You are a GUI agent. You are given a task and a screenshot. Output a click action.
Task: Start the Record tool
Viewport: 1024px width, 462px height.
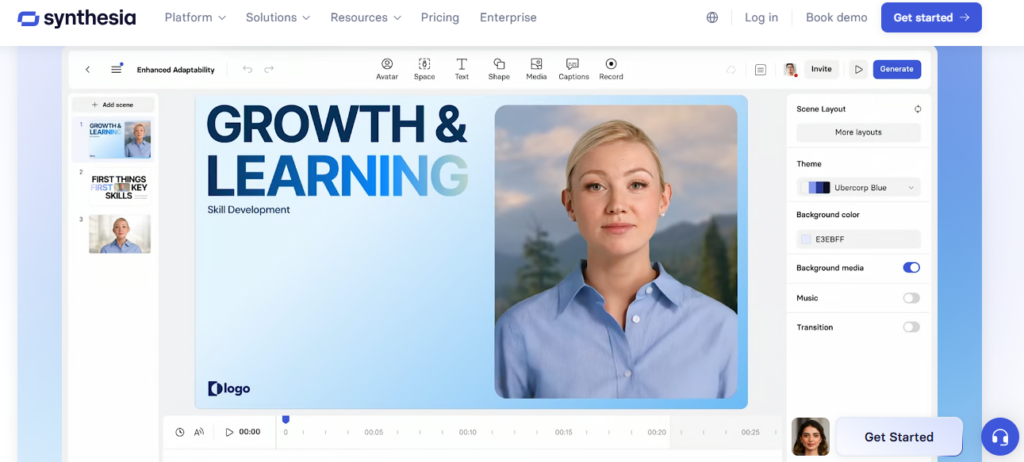tap(611, 64)
